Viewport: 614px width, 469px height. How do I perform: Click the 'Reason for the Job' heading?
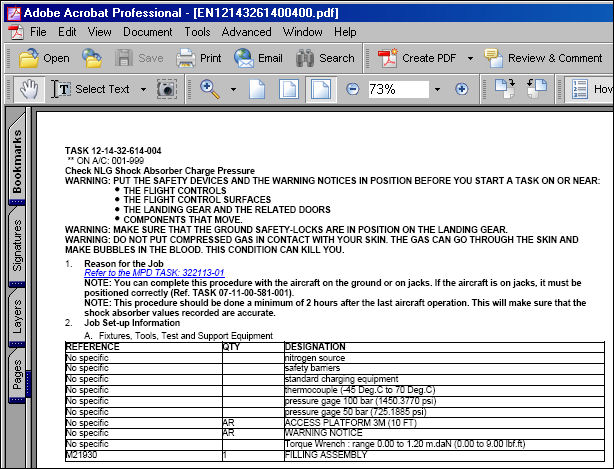point(124,263)
